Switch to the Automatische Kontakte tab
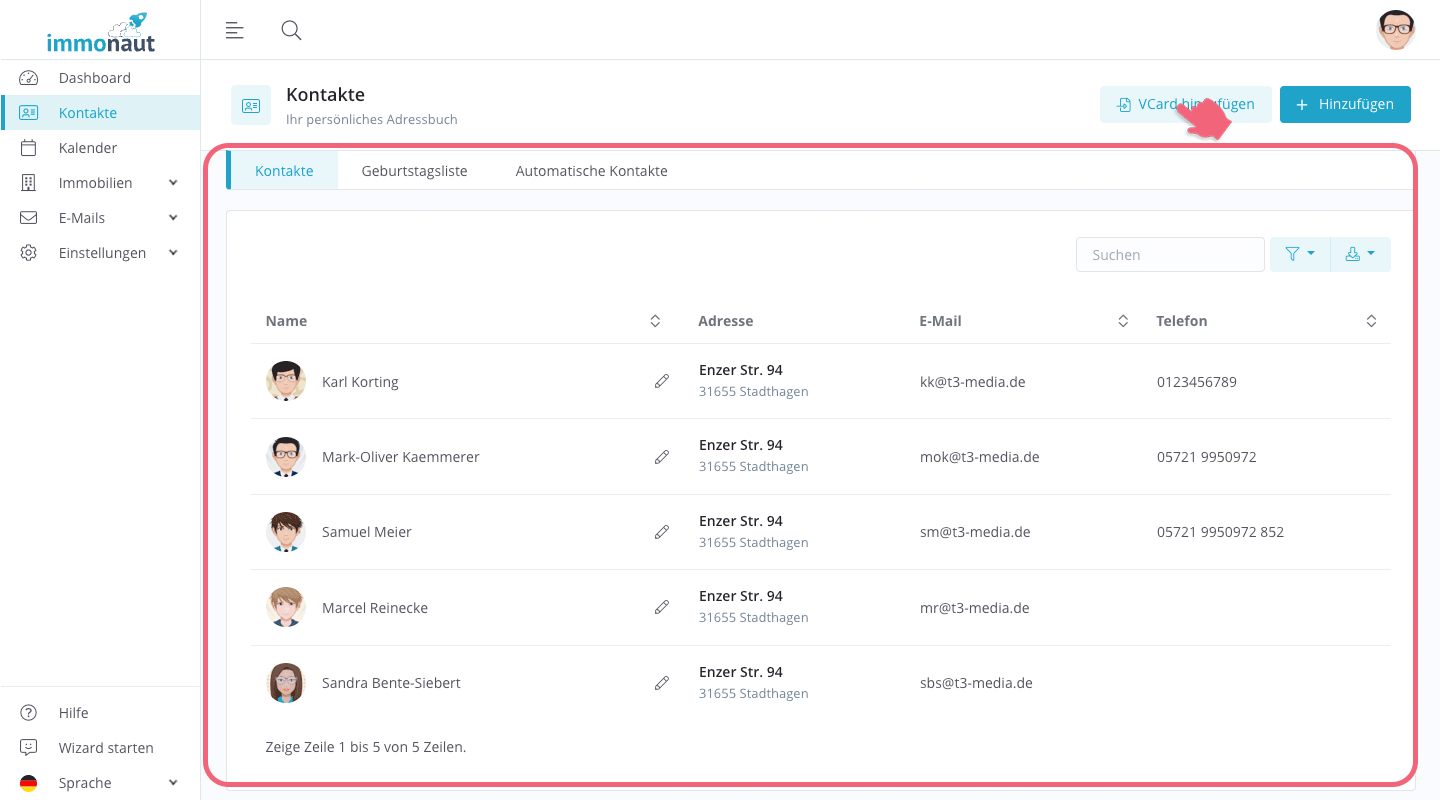The width and height of the screenshot is (1440, 800). tap(591, 171)
